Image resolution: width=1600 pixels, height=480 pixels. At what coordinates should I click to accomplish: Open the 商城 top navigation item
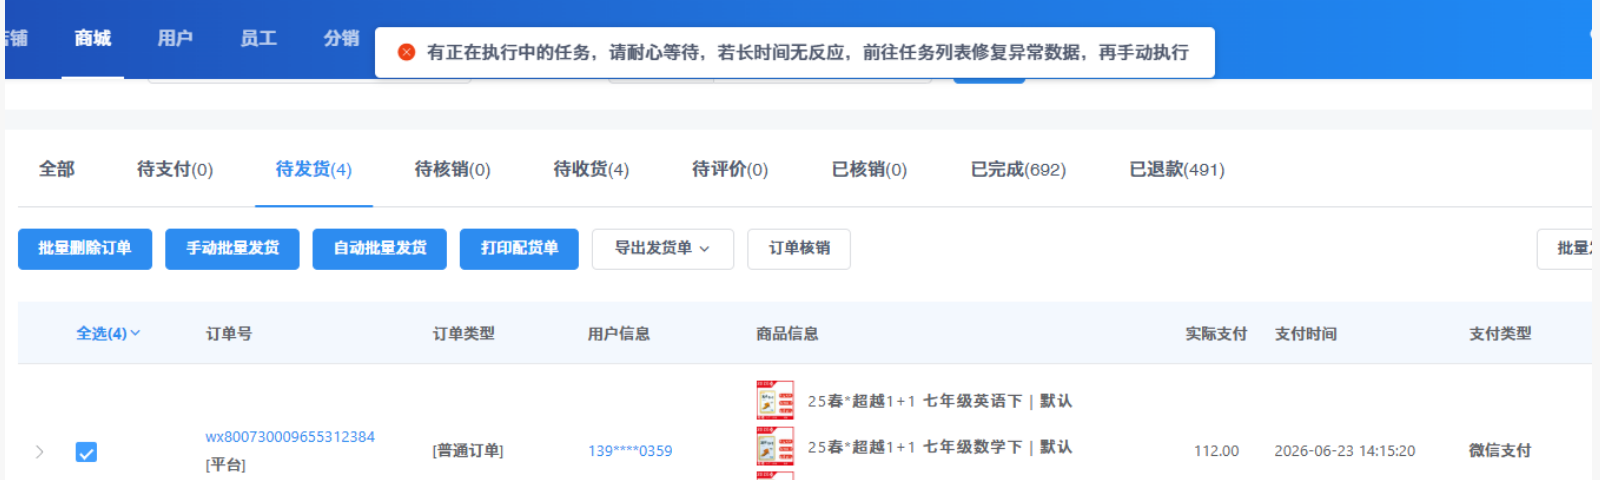(92, 38)
